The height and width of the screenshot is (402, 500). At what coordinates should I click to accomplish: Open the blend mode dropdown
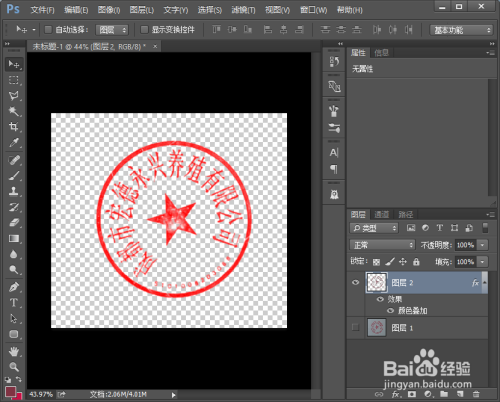click(x=382, y=245)
